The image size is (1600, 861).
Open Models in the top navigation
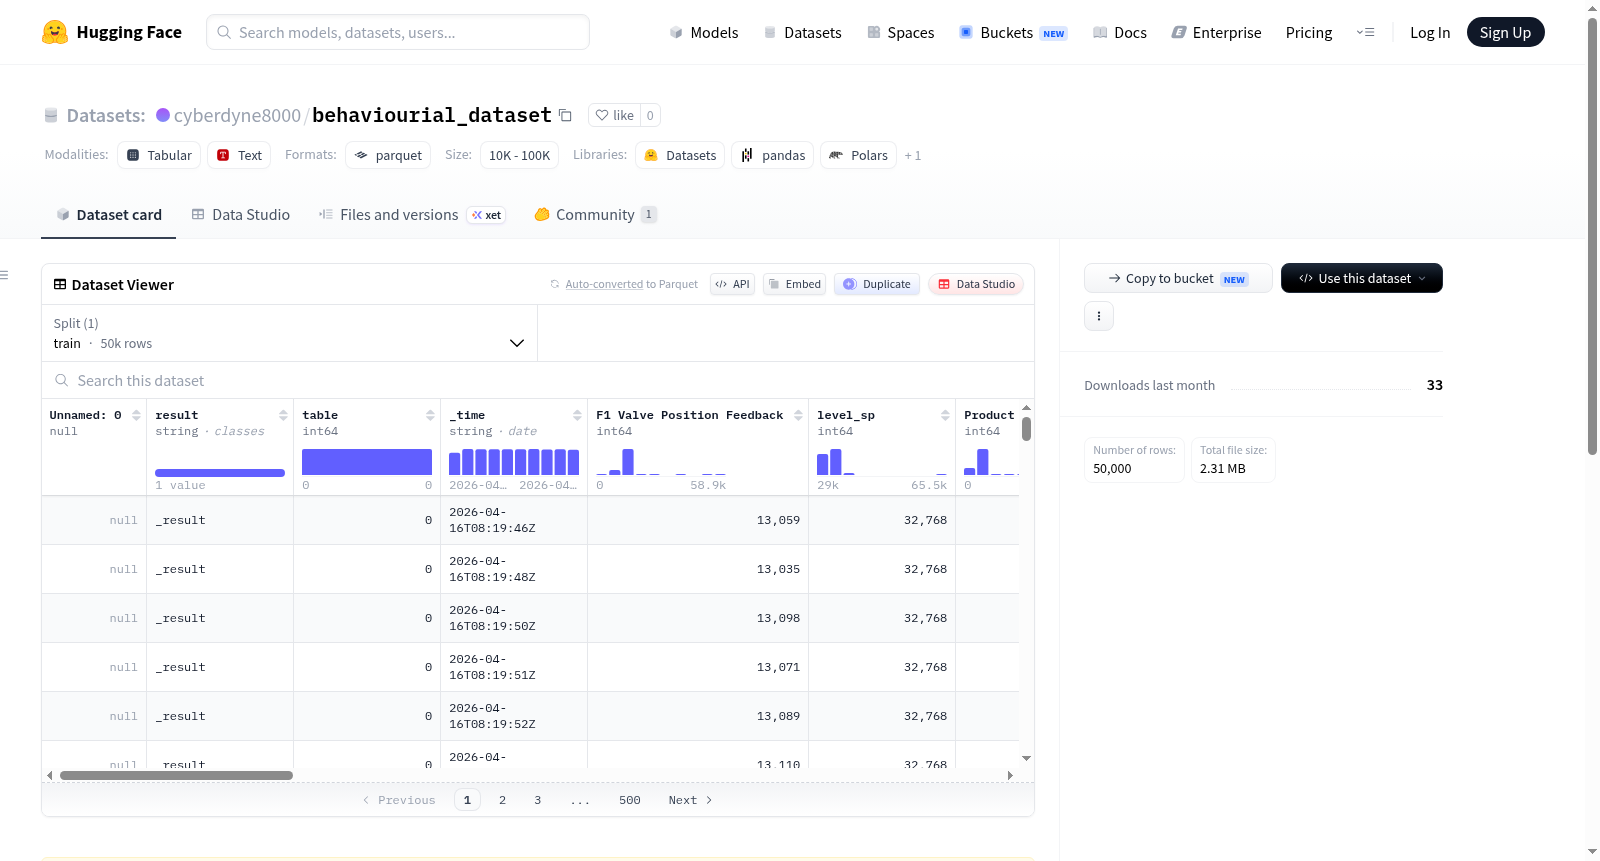click(x=704, y=32)
